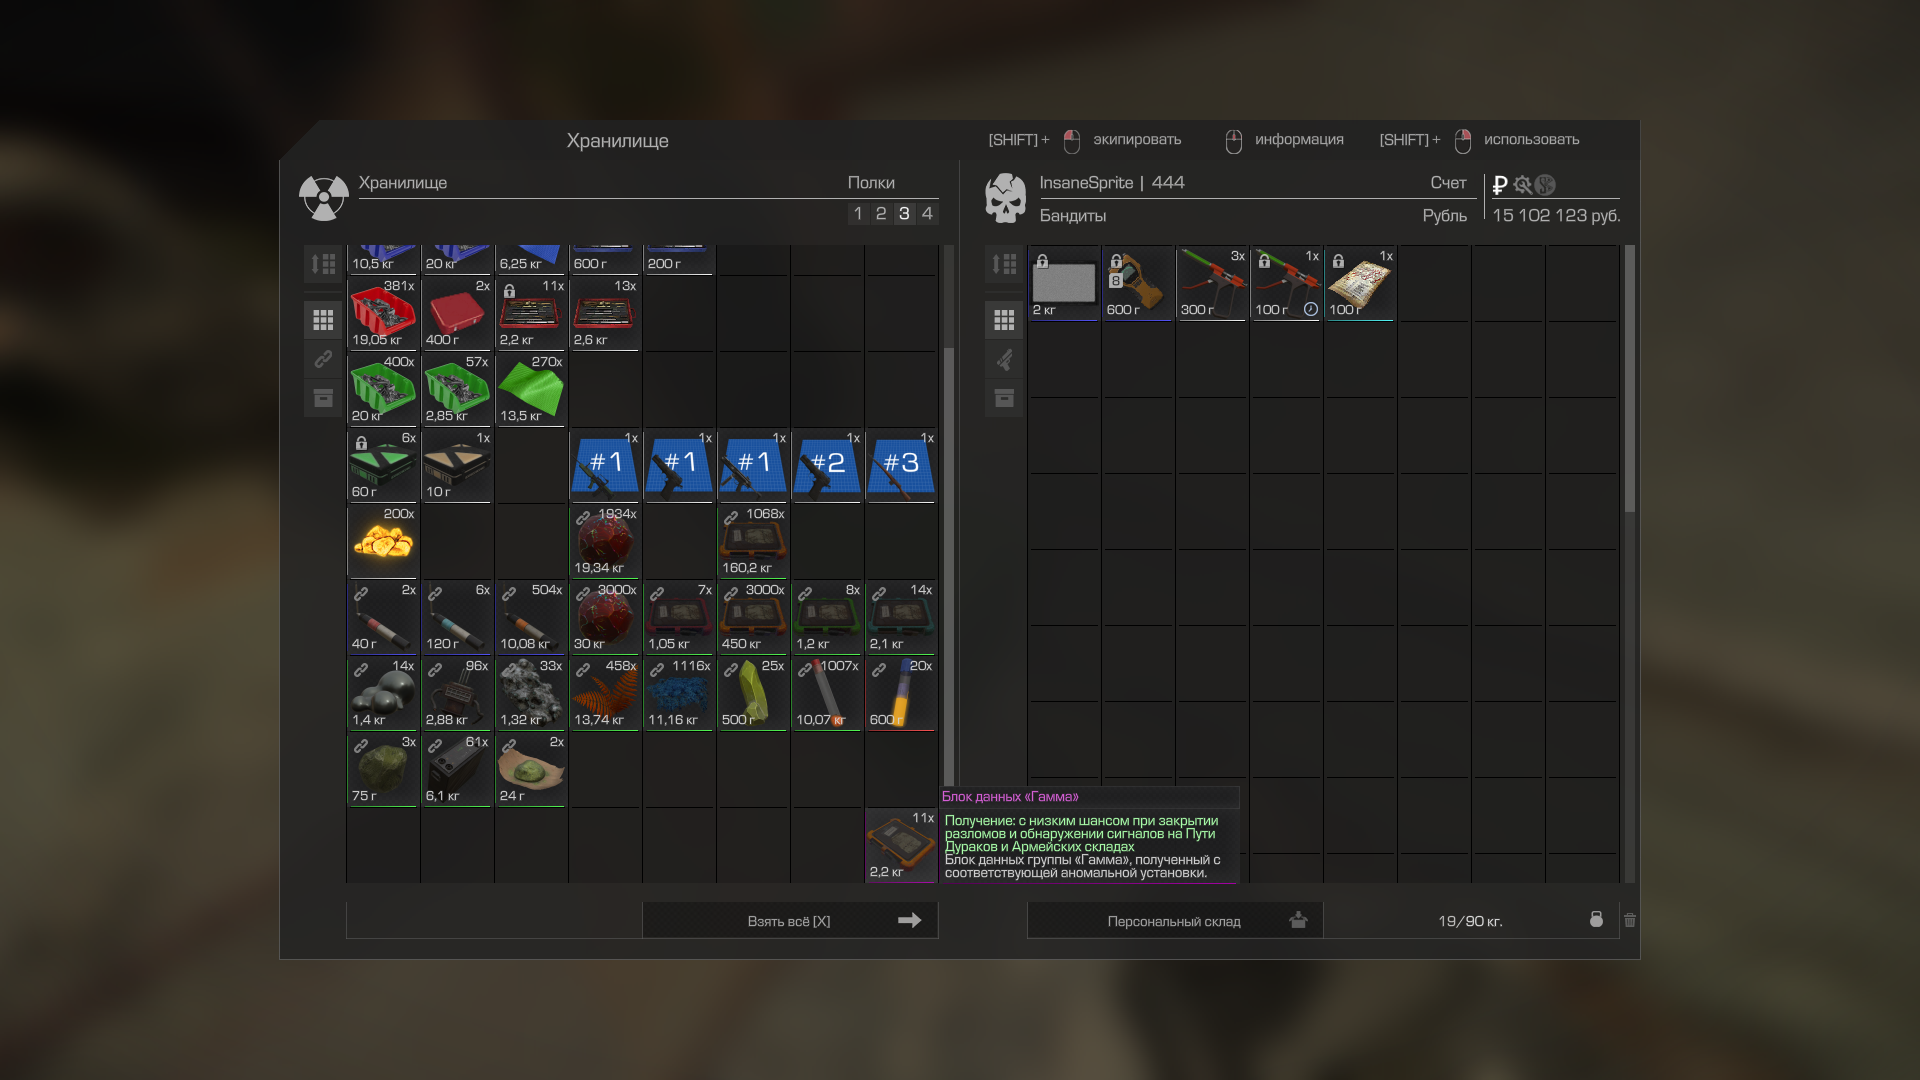Click the archive box icon in storage
The image size is (1920, 1080).
(323, 398)
